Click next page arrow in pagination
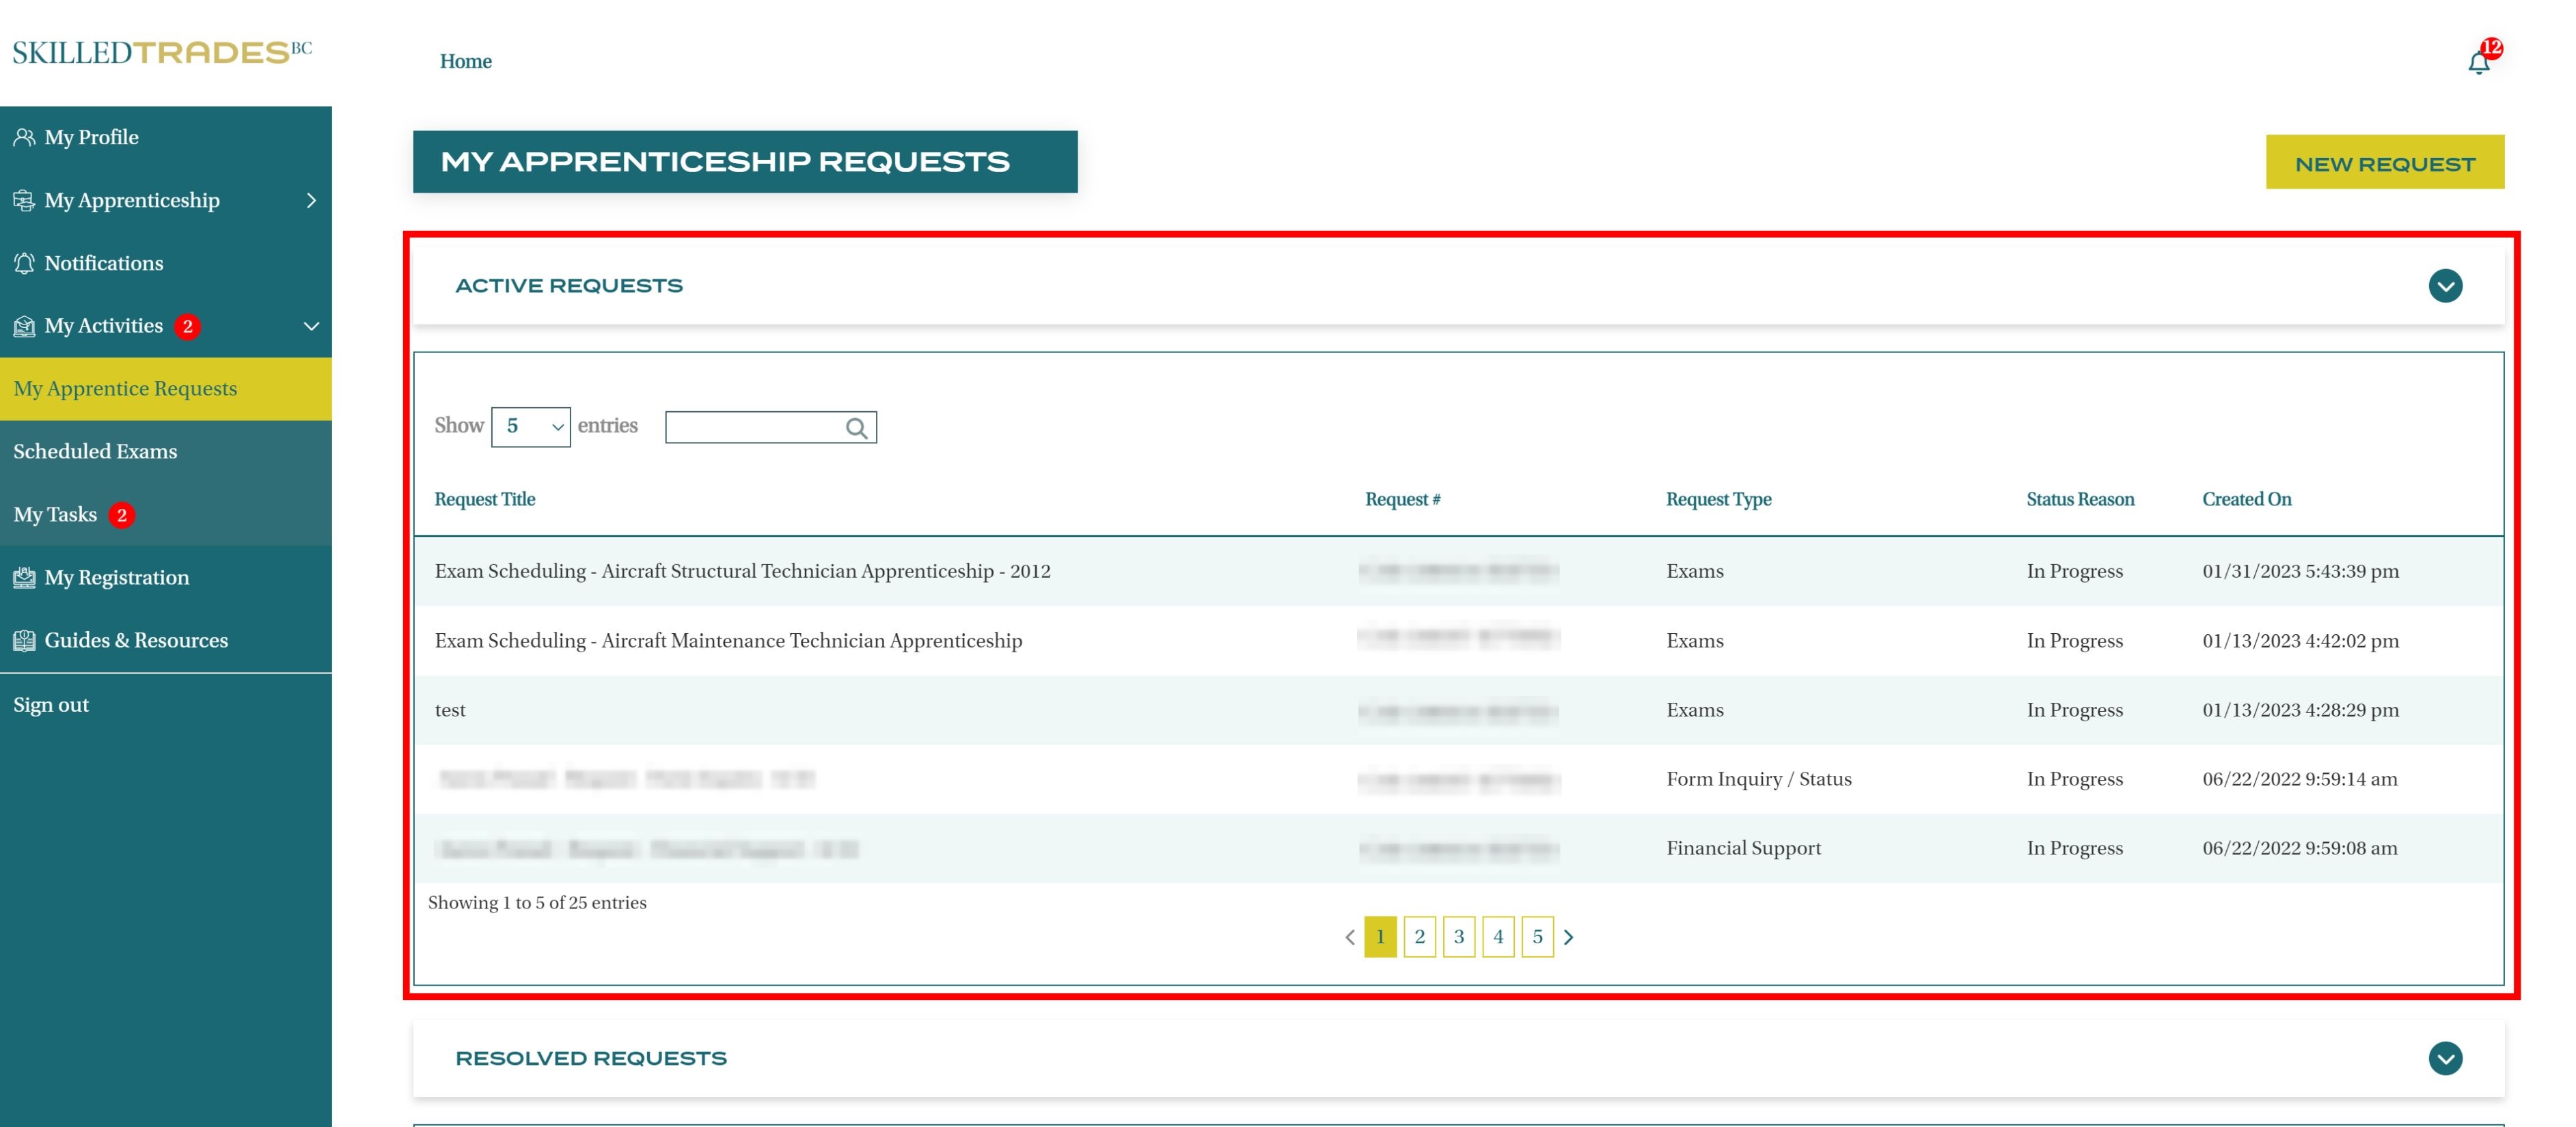 pos(1568,937)
